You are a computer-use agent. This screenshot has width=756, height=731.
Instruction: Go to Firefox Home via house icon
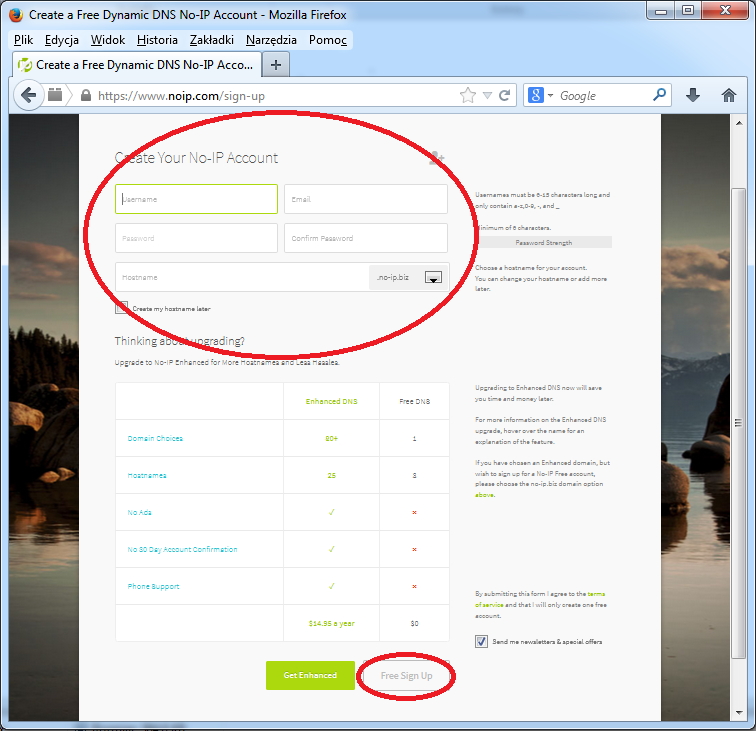click(729, 95)
